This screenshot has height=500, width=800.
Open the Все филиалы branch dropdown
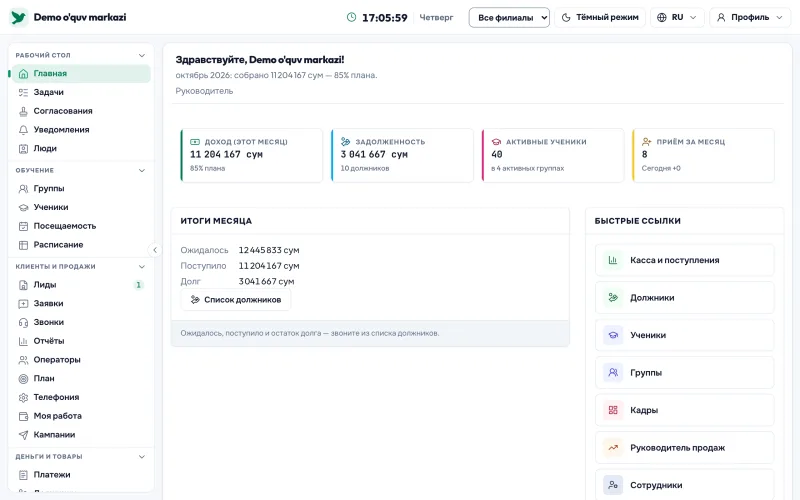pos(509,17)
